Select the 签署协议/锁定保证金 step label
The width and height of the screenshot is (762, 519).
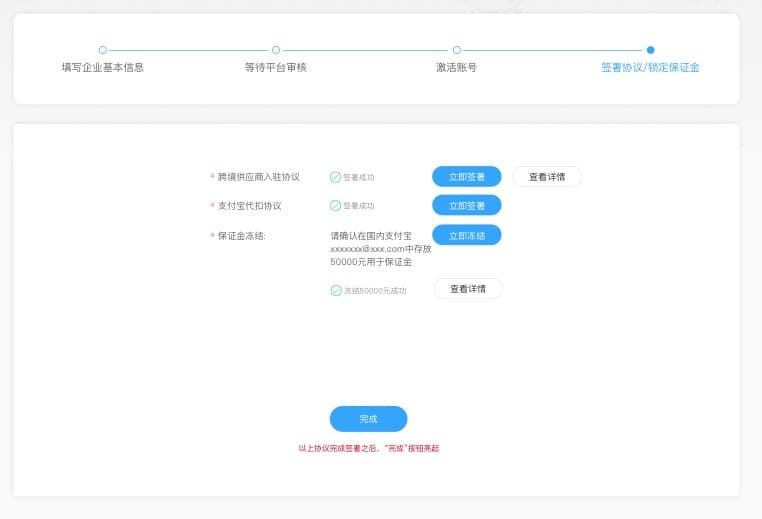pyautogui.click(x=650, y=68)
